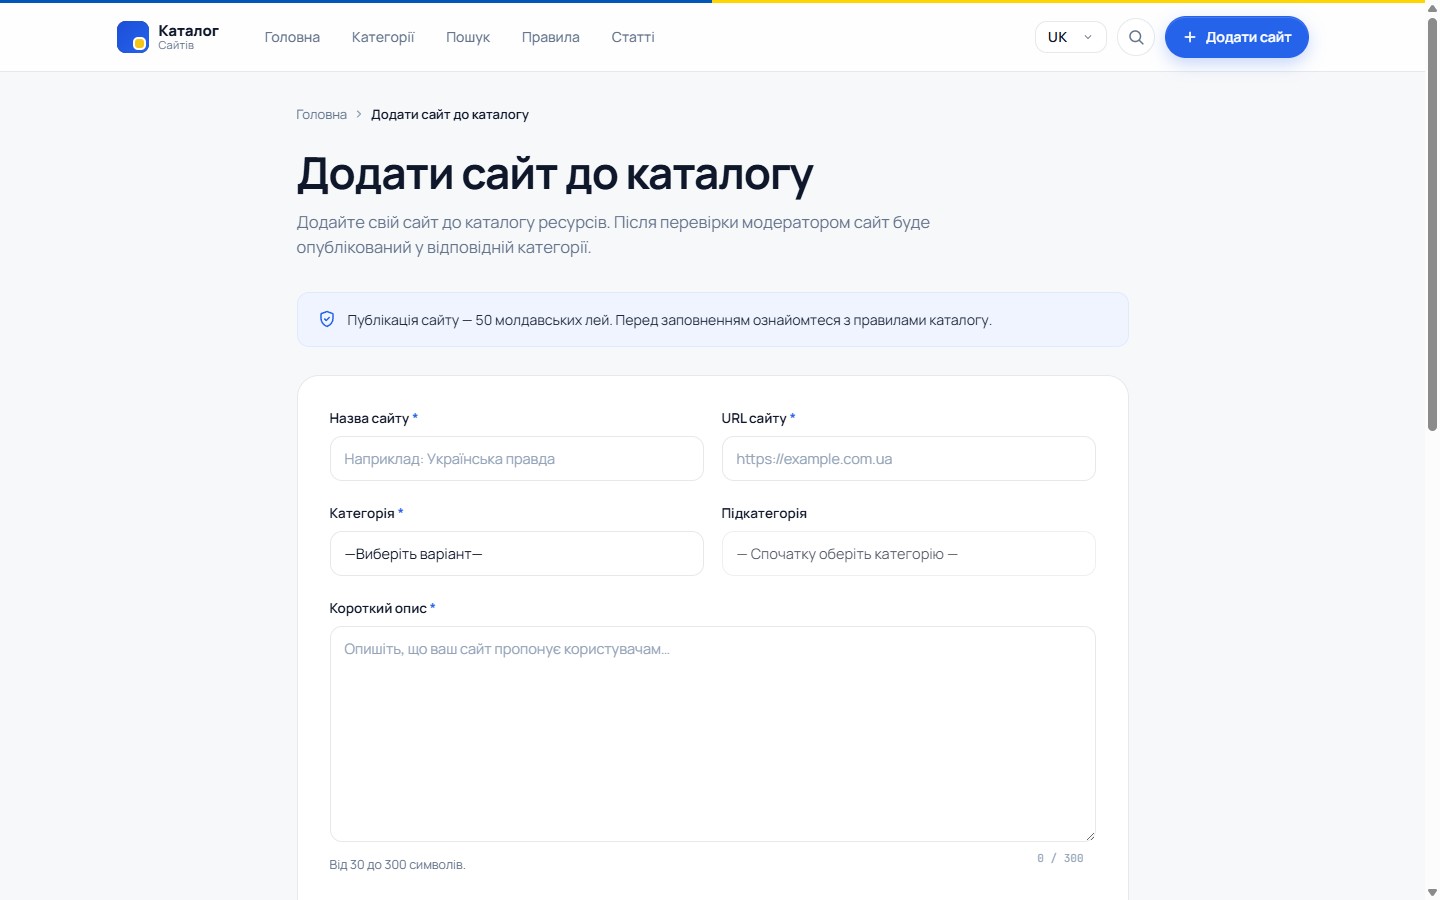Click the Додати сайт button
1440x900 pixels.
pyautogui.click(x=1236, y=37)
